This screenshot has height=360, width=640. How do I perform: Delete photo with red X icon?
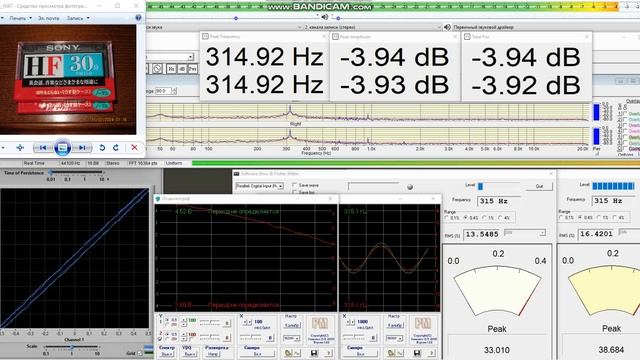(134, 148)
